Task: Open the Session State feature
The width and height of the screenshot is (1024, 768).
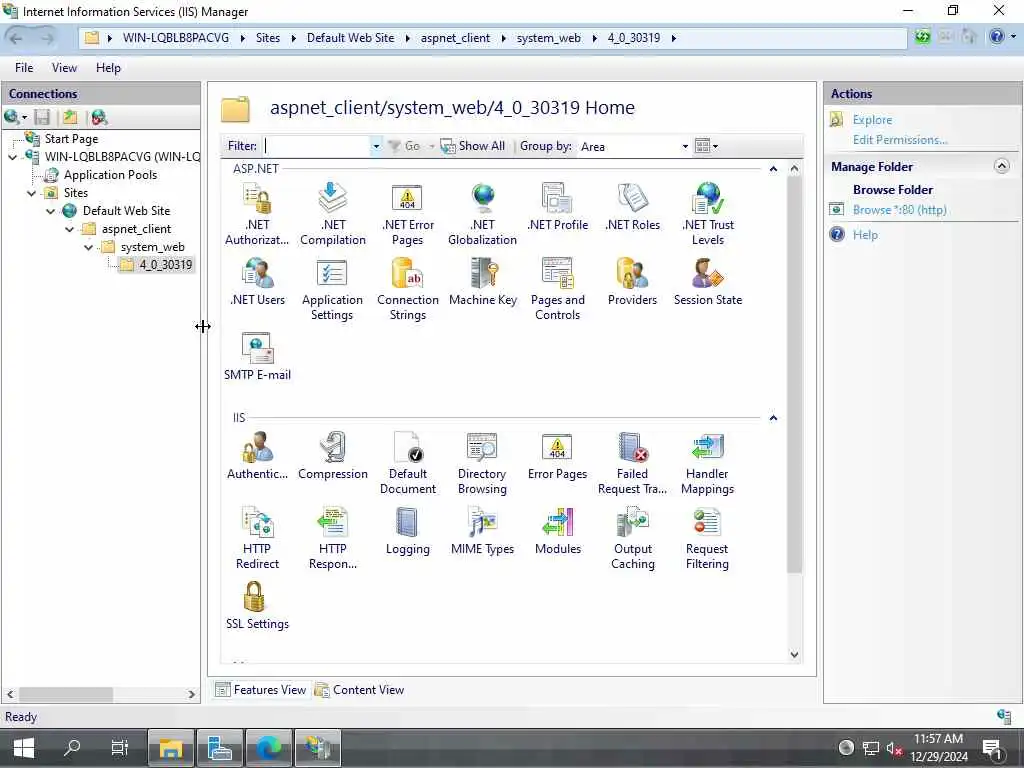Action: point(708,282)
